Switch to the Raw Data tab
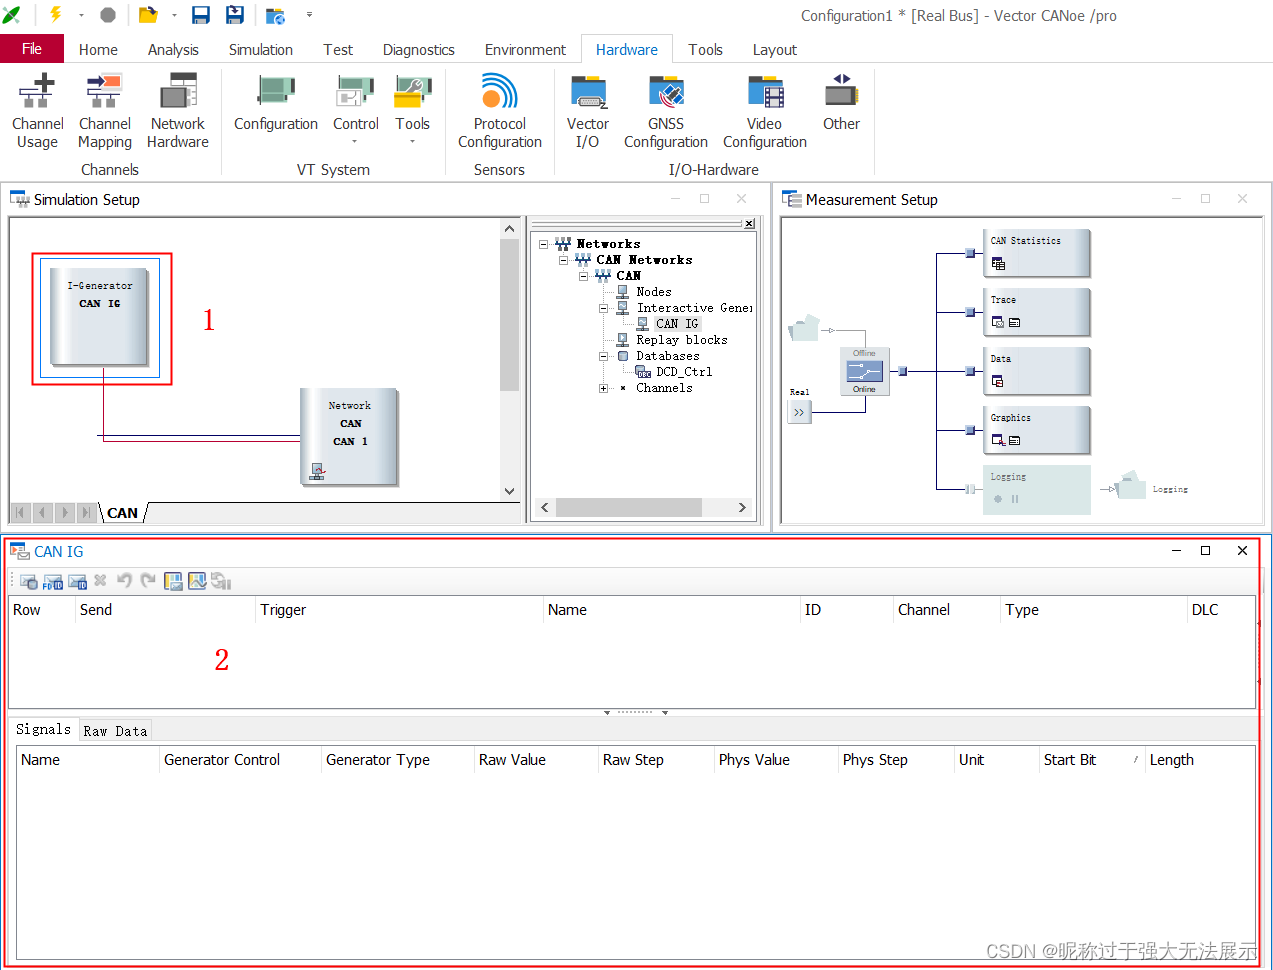The width and height of the screenshot is (1273, 970). (x=115, y=731)
